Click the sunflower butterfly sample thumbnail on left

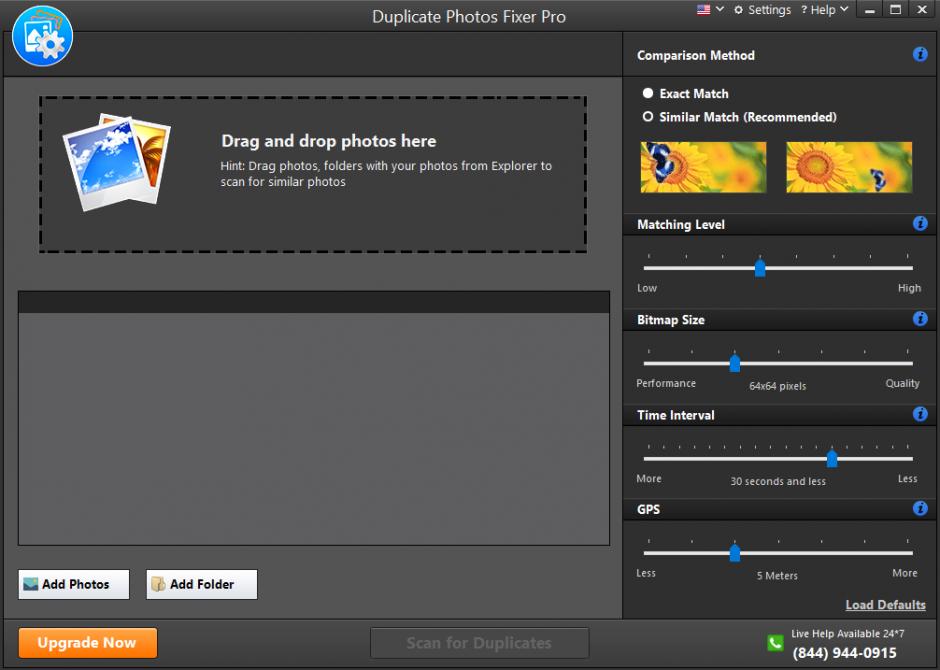(x=703, y=167)
